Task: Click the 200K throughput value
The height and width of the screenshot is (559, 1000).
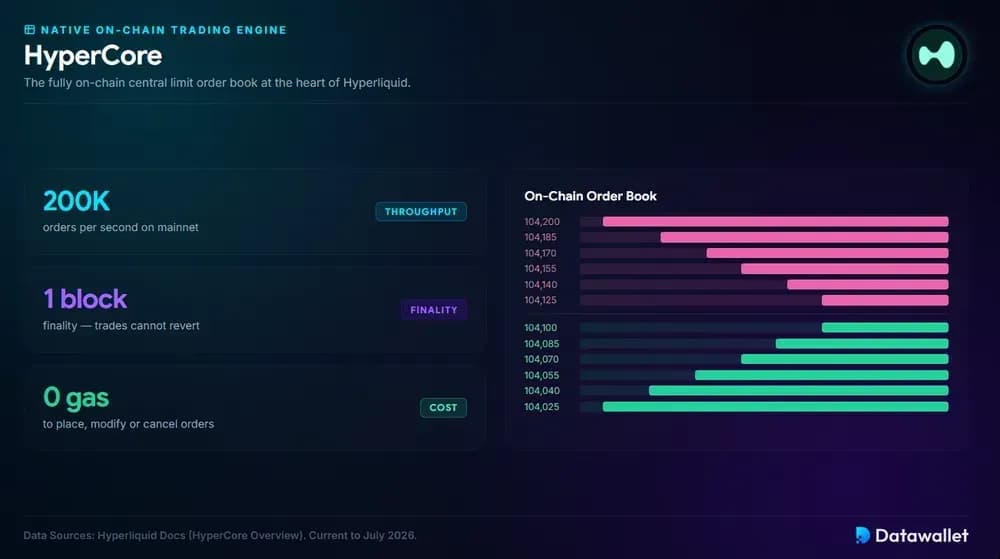Action: point(77,201)
